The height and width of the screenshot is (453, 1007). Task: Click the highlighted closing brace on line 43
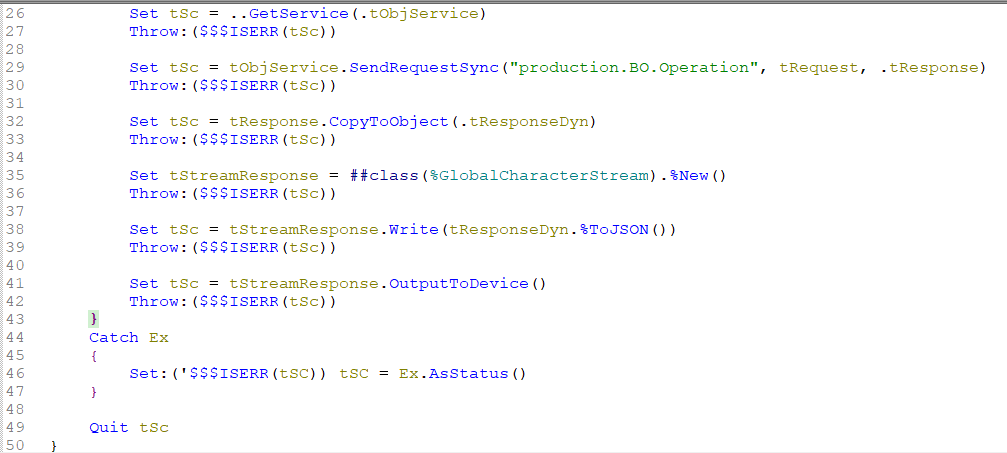pos(94,319)
